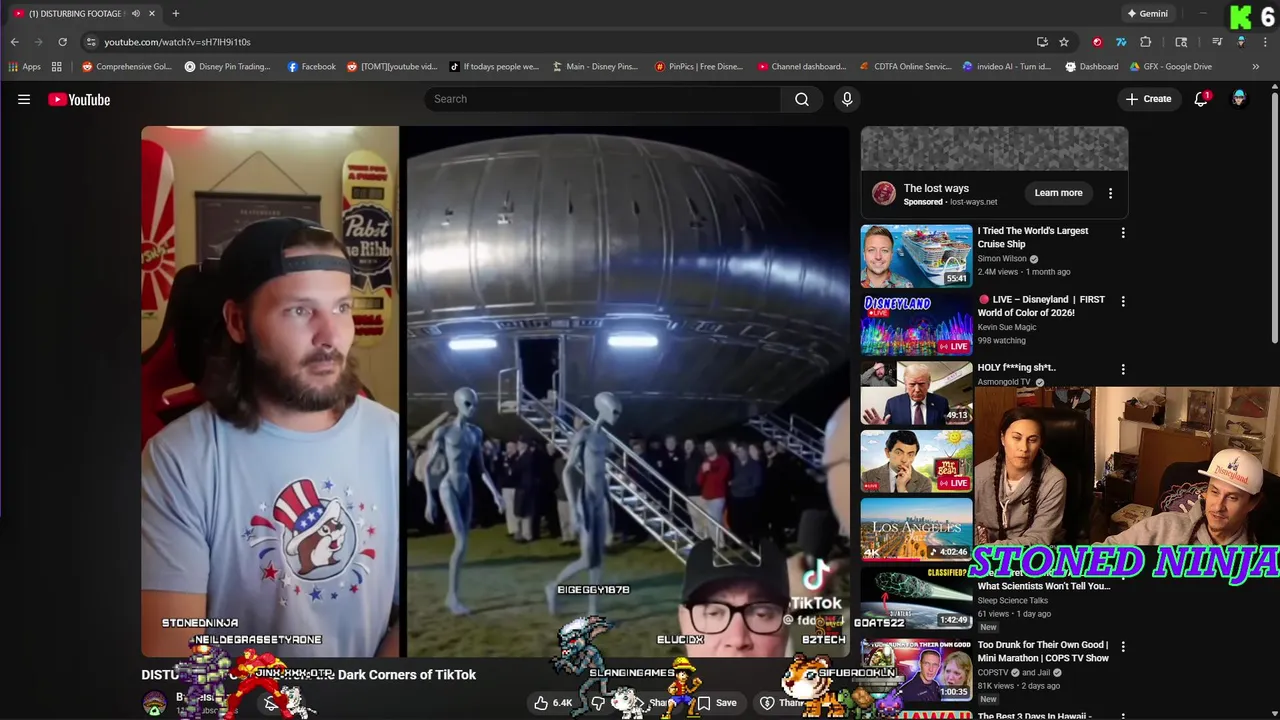Screen dimensions: 1280x720
Task: Open the 49:13 Asmongold video thumbnail
Action: point(916,392)
